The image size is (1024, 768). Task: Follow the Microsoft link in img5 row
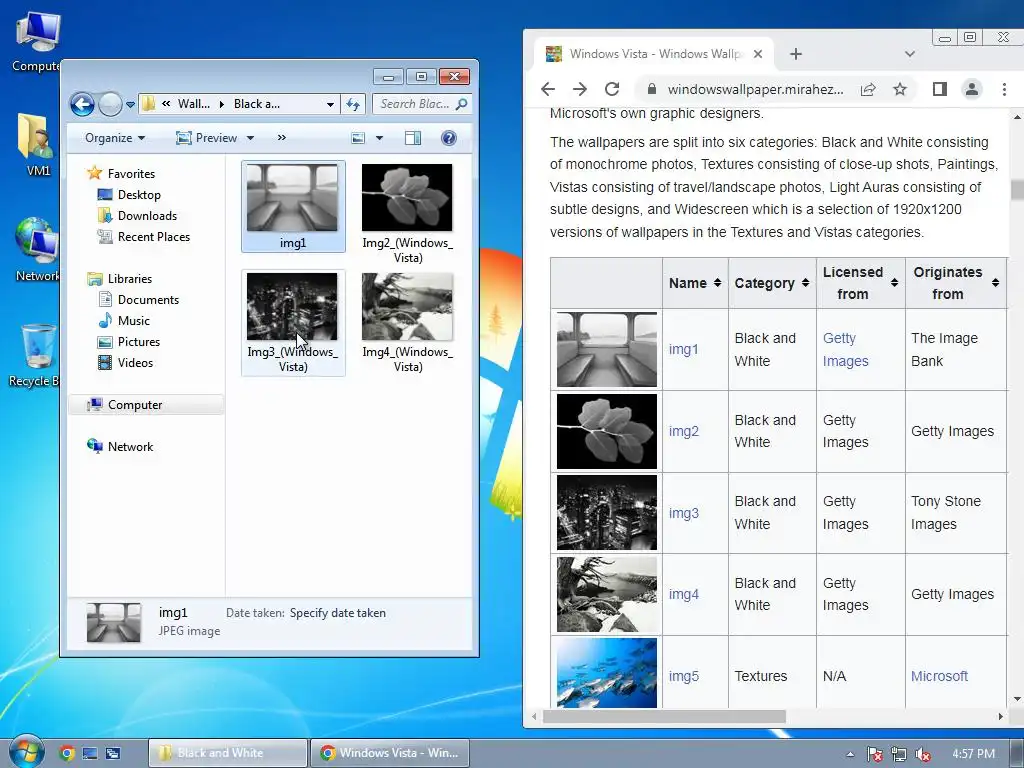(939, 676)
